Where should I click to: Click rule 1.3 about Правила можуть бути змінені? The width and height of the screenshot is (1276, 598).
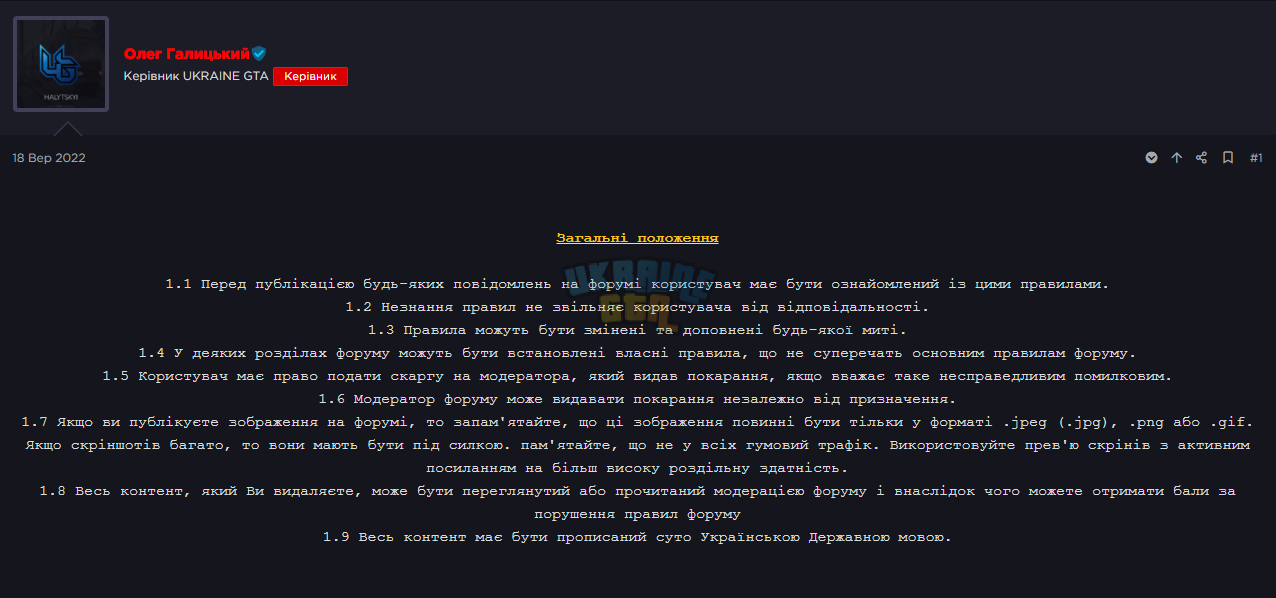[637, 330]
